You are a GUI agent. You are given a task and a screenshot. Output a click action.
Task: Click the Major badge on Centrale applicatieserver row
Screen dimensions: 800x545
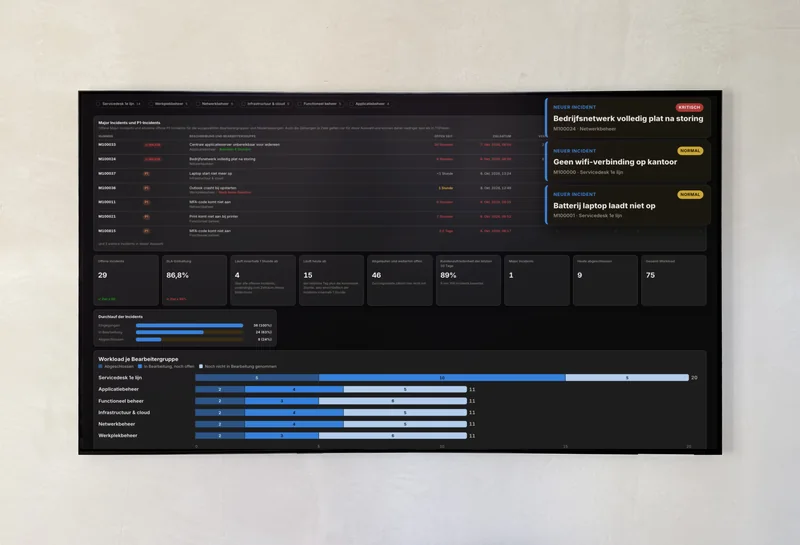click(x=152, y=145)
